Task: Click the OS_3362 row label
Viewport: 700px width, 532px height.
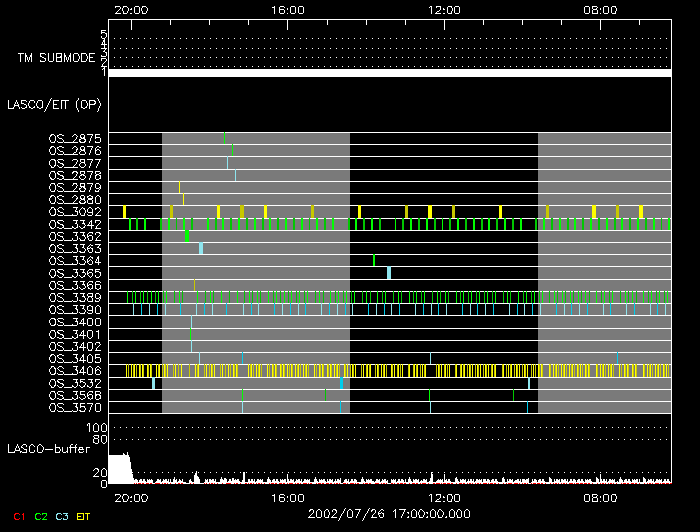Action: [x=75, y=237]
